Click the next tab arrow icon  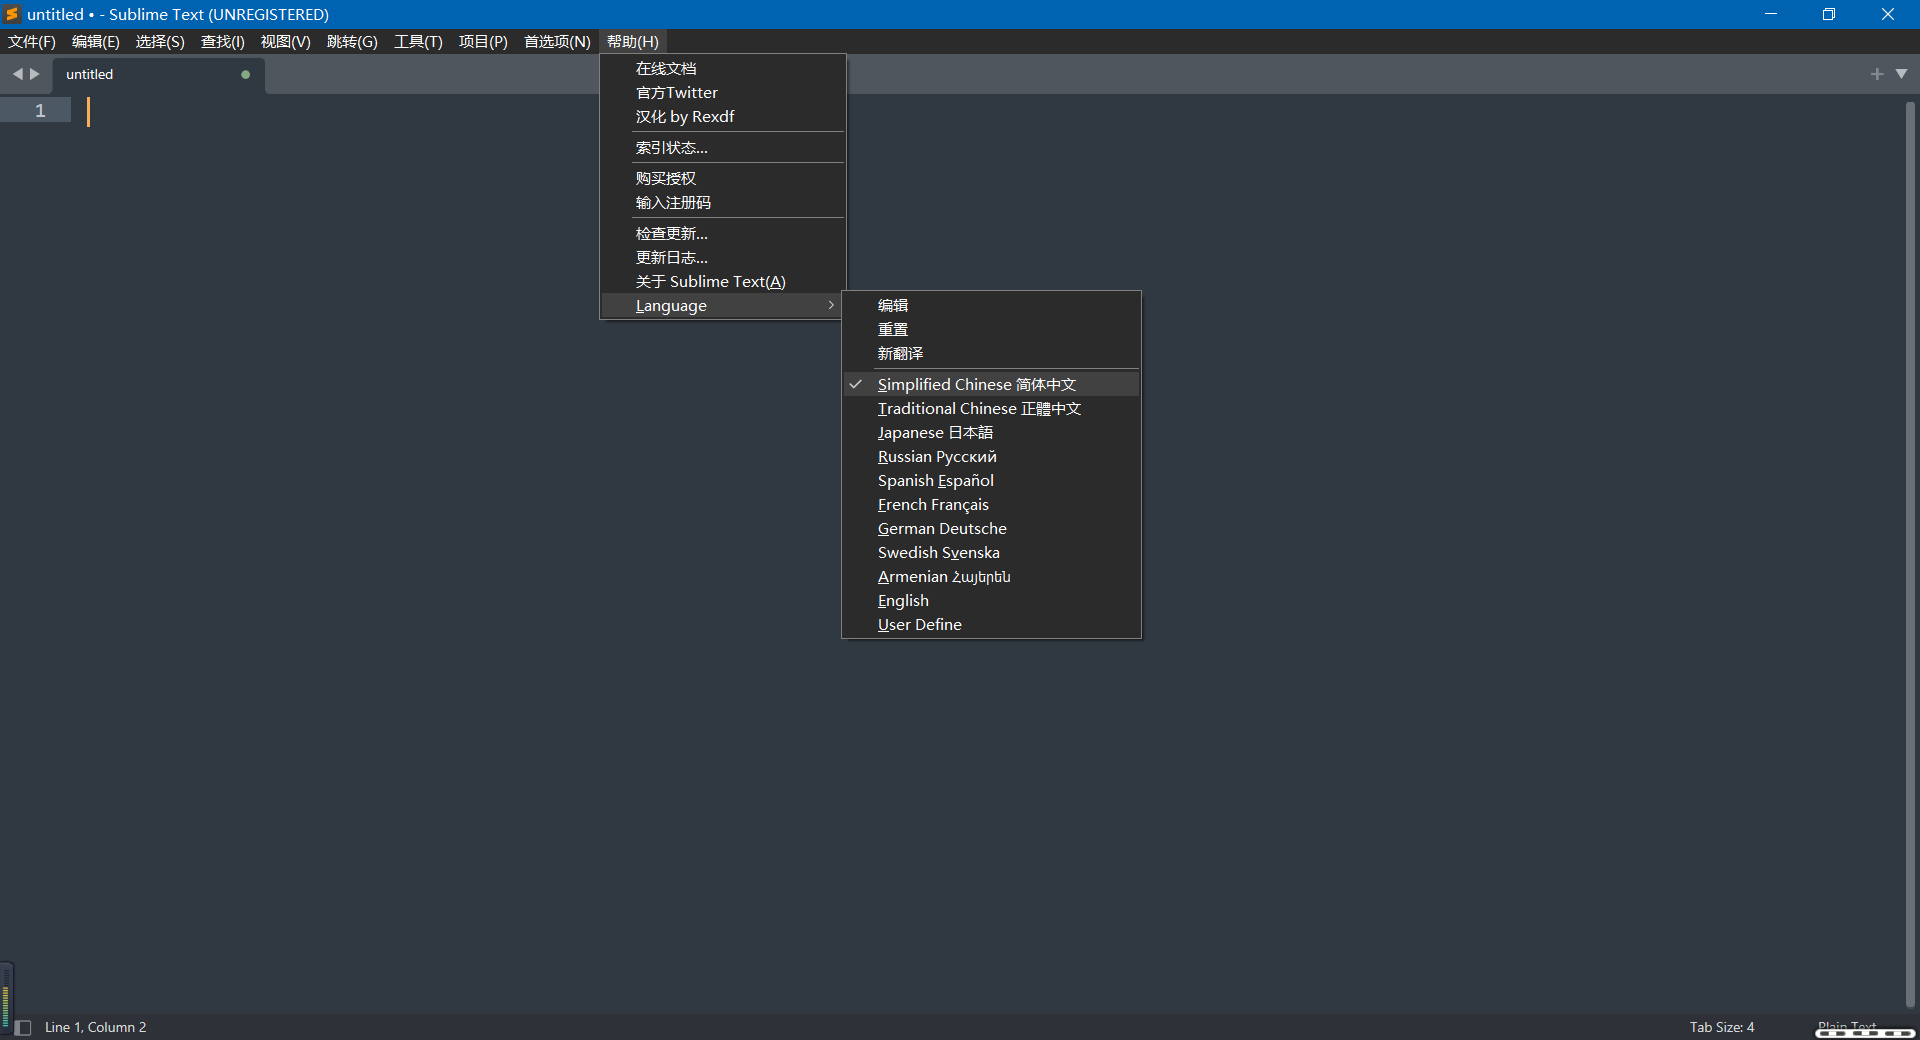(35, 74)
